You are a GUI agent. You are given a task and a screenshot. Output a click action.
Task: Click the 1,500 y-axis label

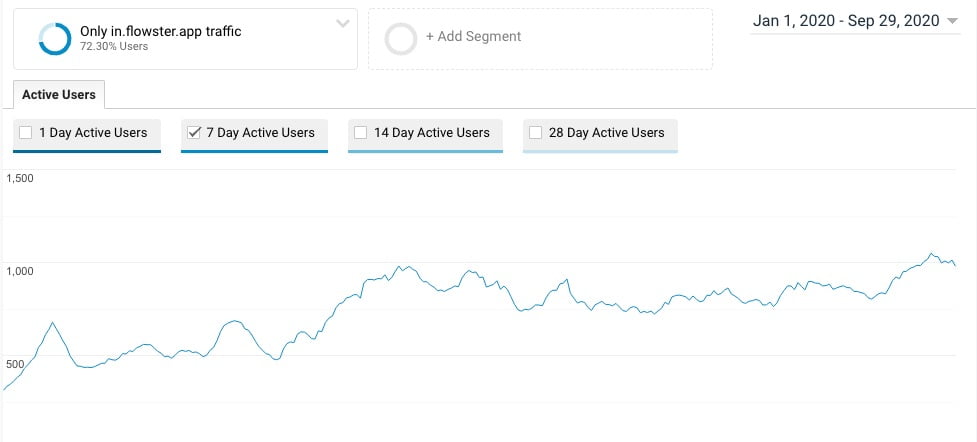pyautogui.click(x=19, y=178)
